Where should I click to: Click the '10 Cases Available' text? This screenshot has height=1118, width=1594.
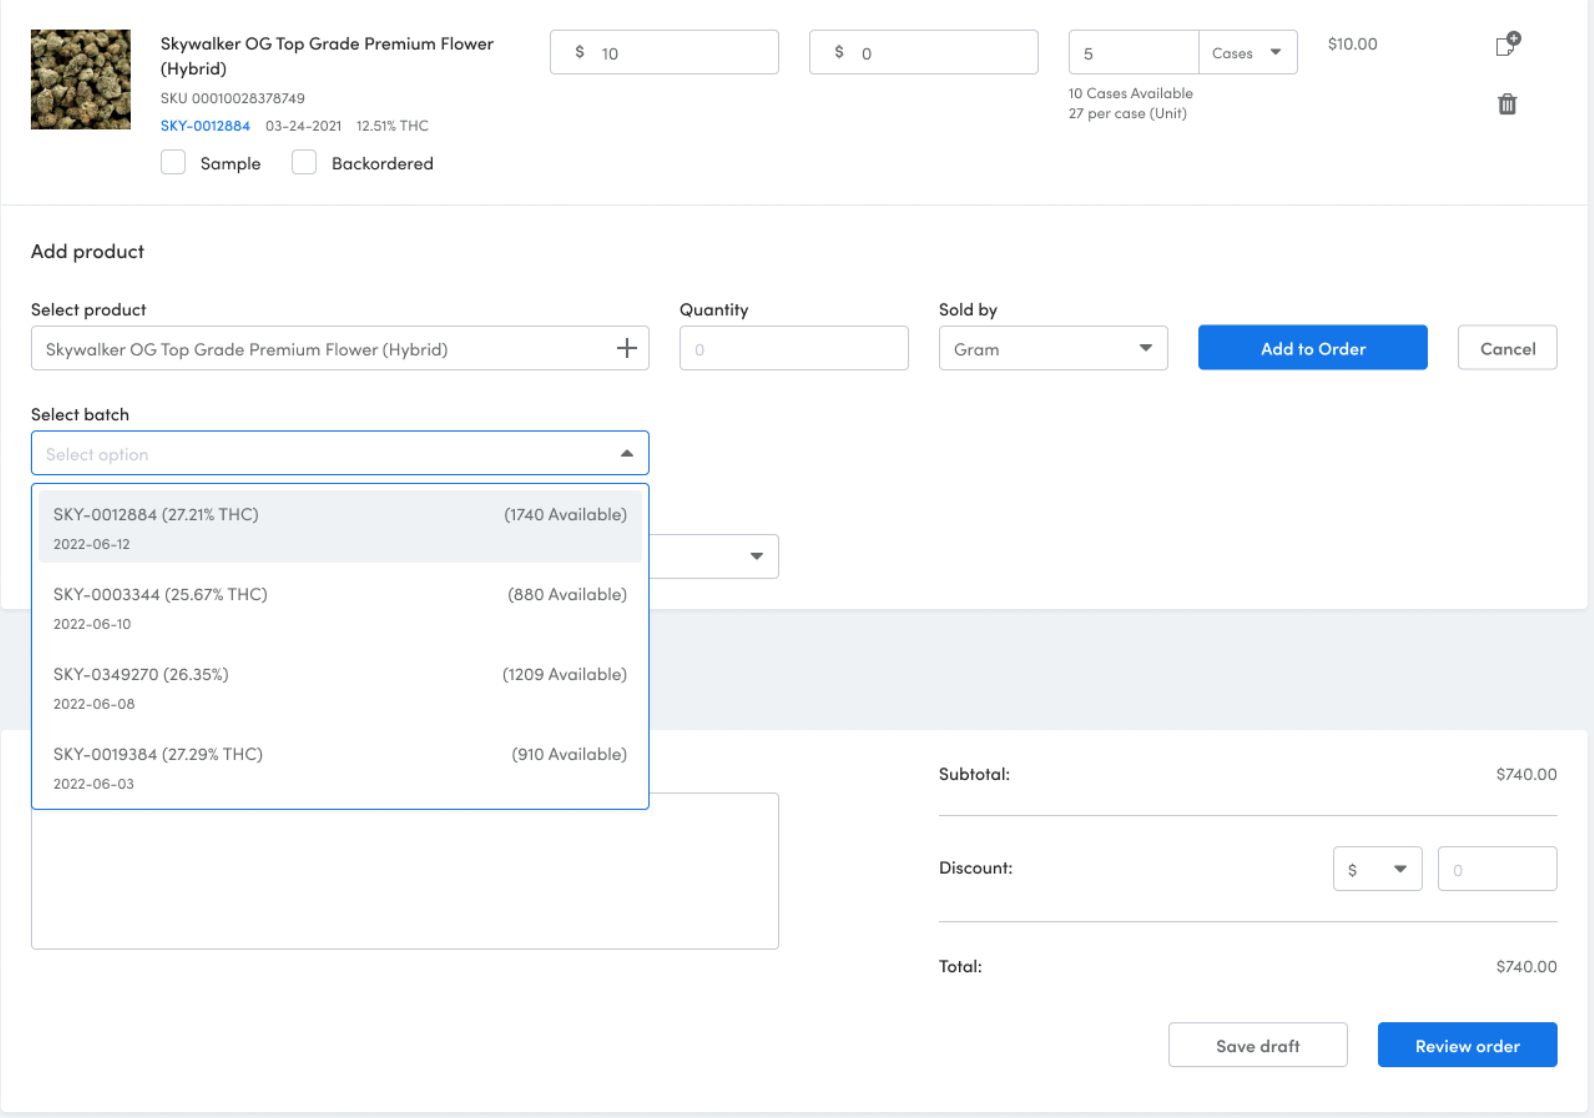click(x=1130, y=93)
